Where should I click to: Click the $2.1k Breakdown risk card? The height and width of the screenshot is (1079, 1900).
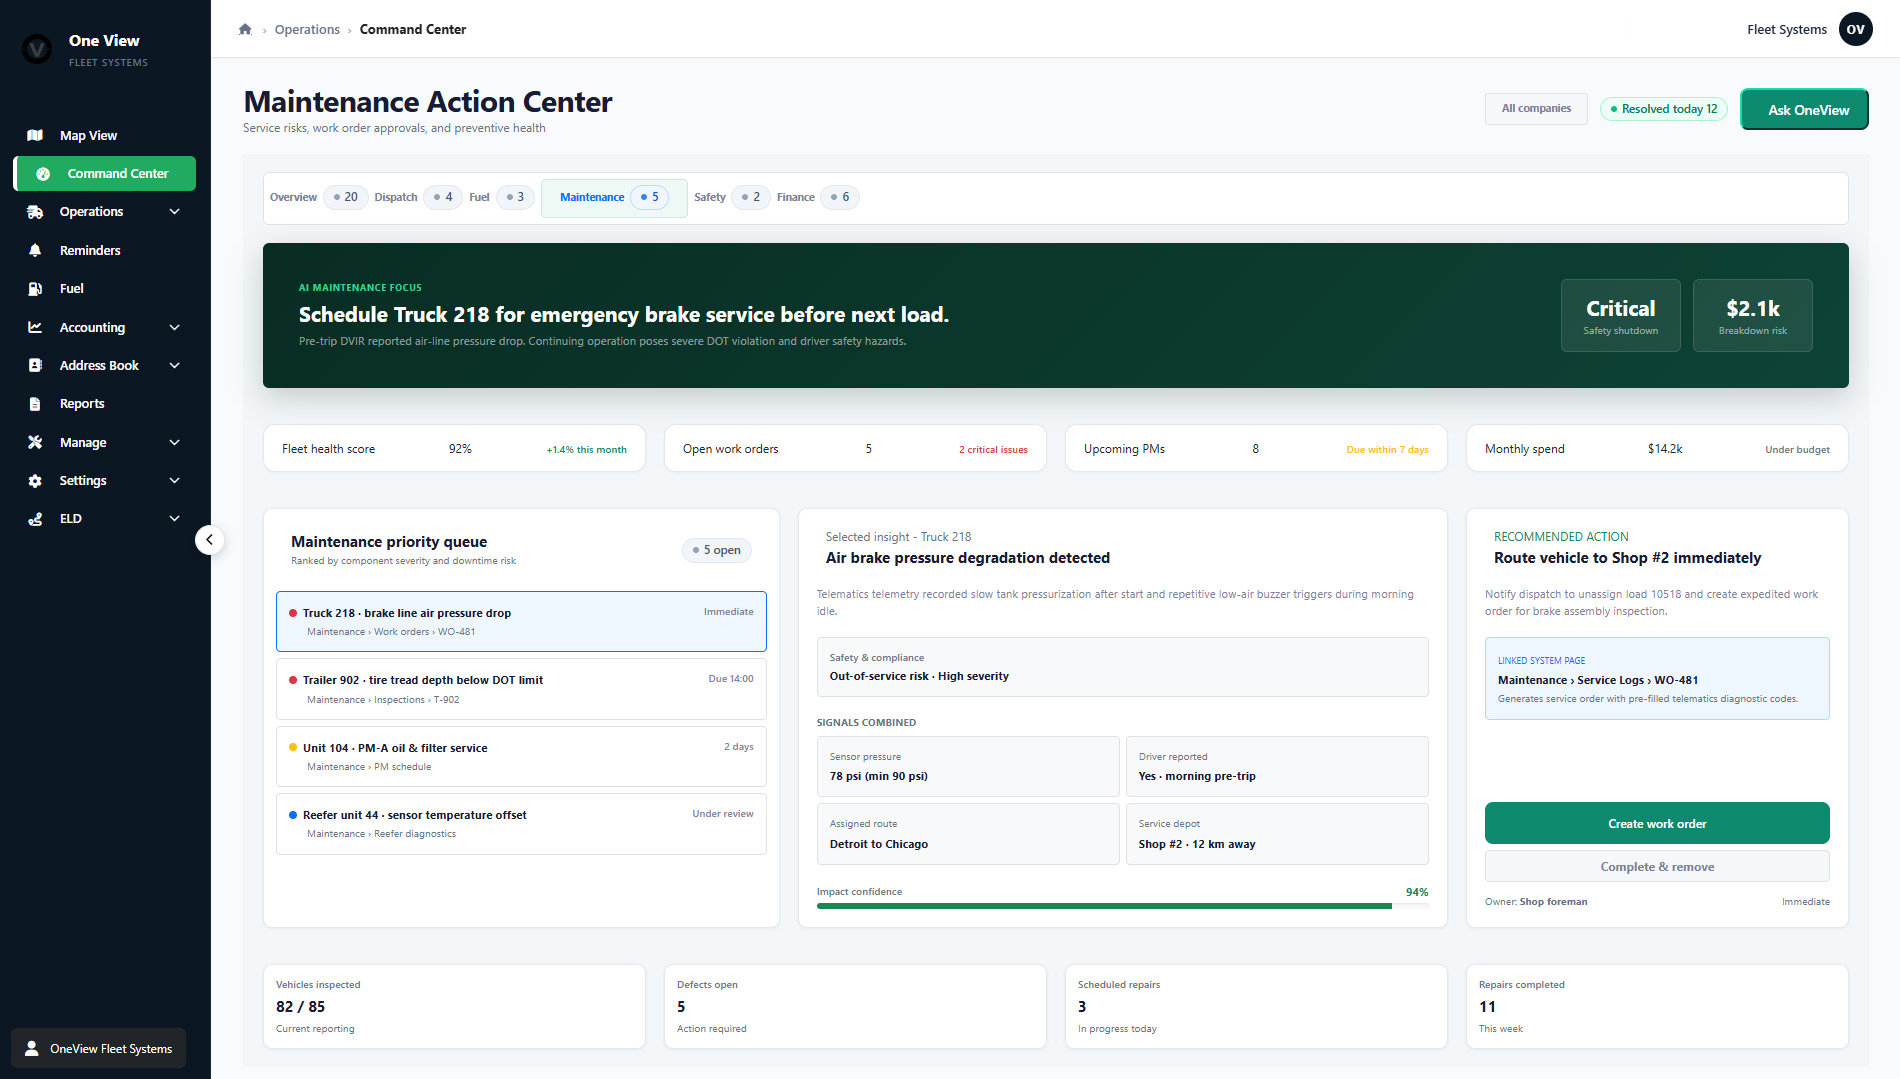[1752, 315]
